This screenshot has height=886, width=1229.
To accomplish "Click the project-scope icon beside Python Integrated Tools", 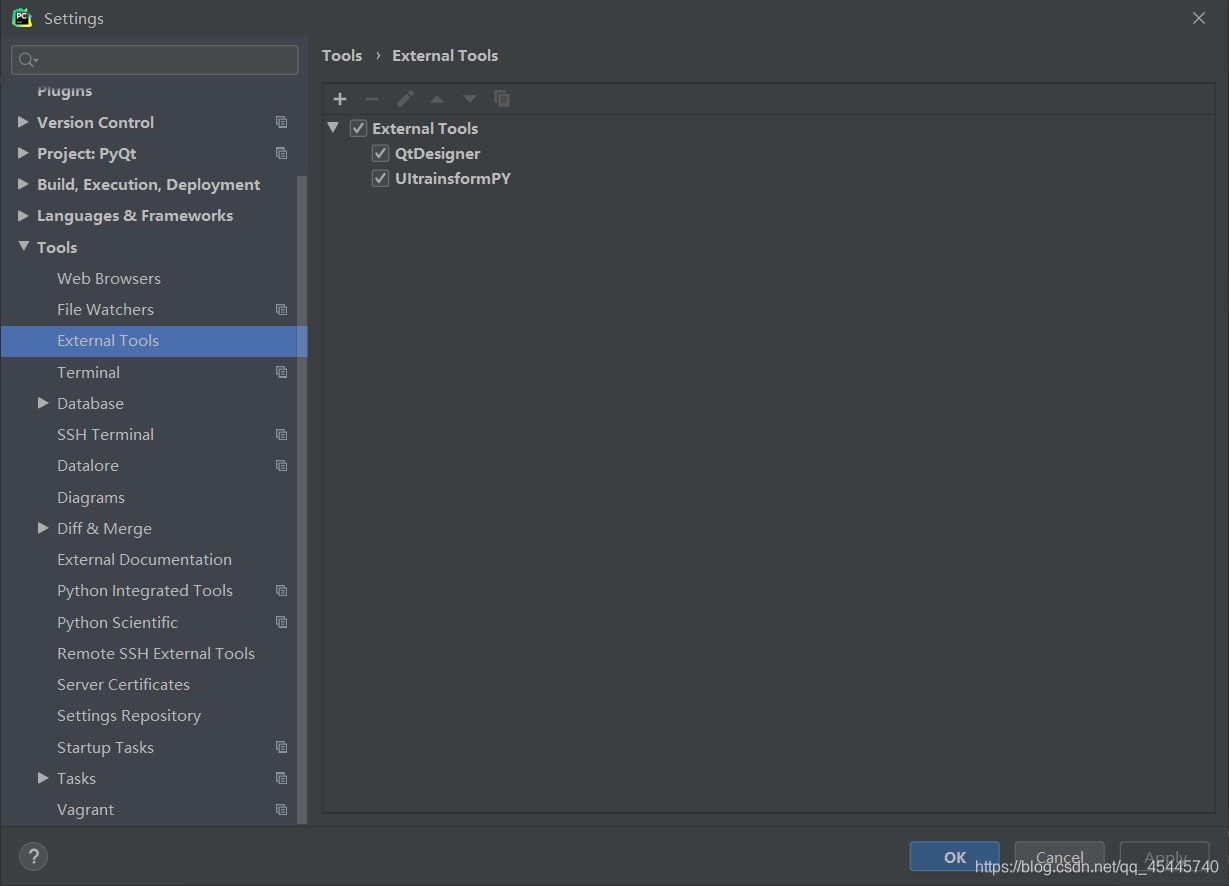I will 282,591.
